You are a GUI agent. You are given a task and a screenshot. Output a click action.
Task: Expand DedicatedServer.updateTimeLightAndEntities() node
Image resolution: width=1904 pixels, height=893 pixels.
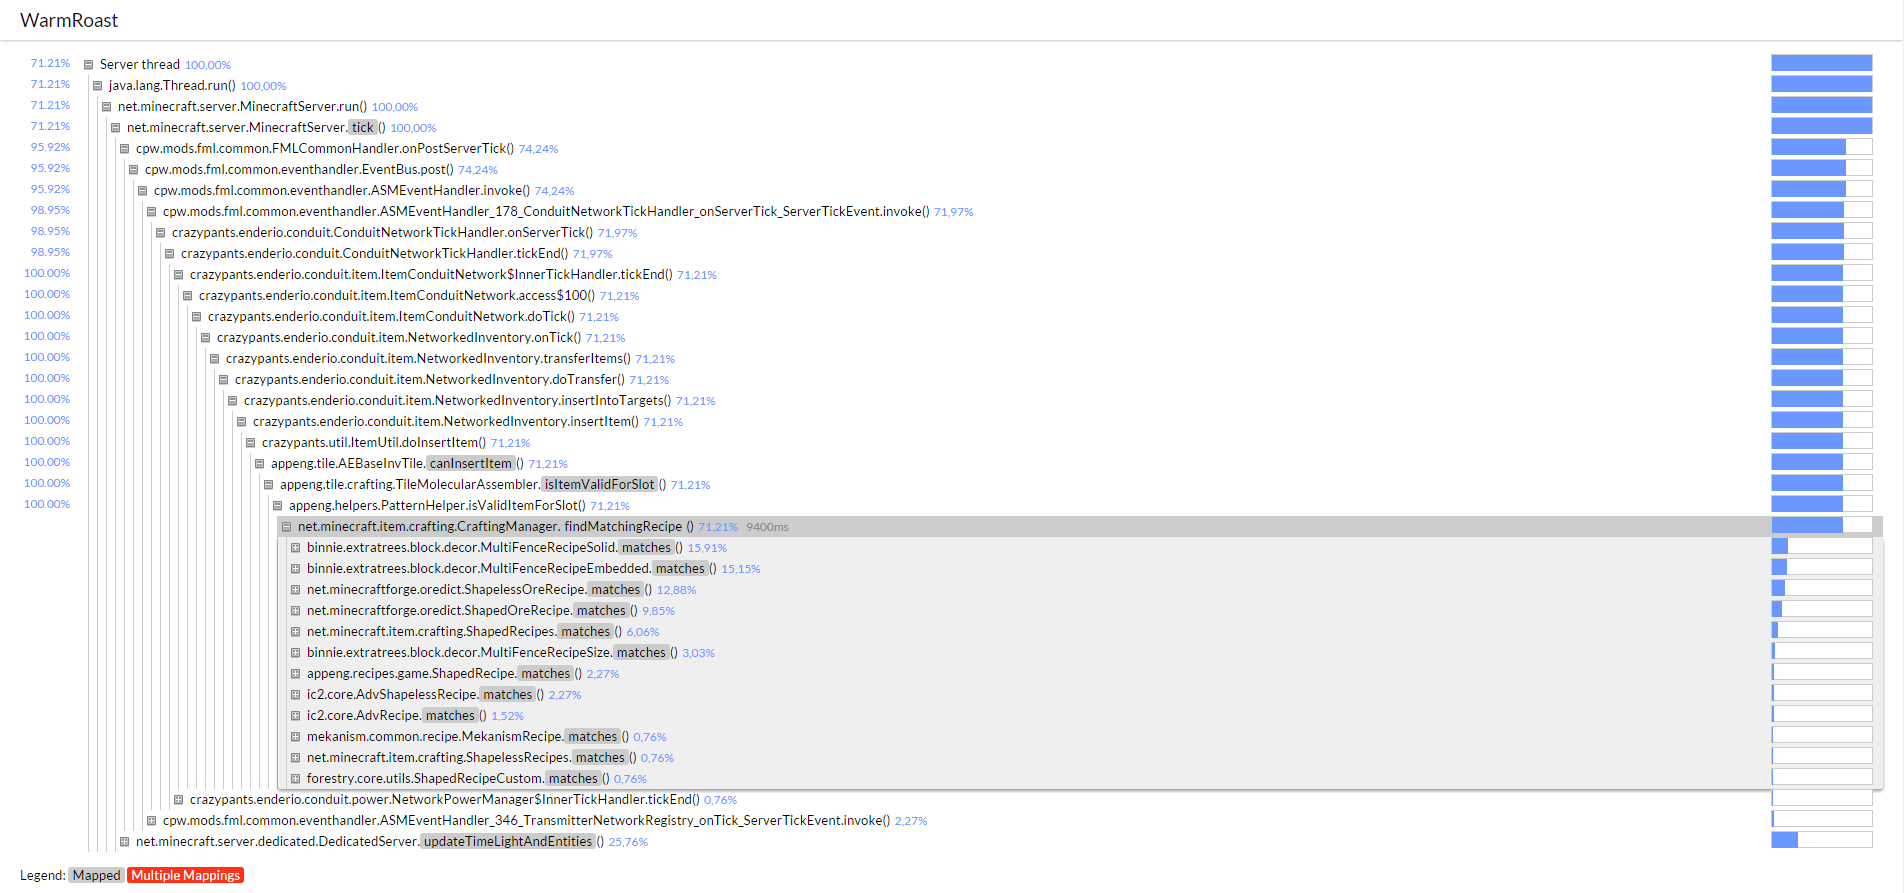[124, 842]
